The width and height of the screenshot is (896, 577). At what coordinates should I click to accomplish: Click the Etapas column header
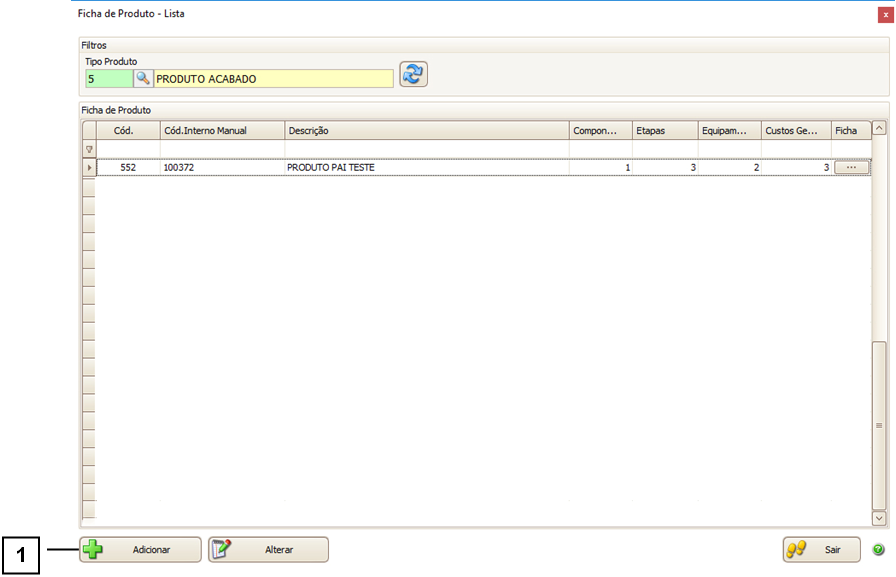[x=663, y=130]
